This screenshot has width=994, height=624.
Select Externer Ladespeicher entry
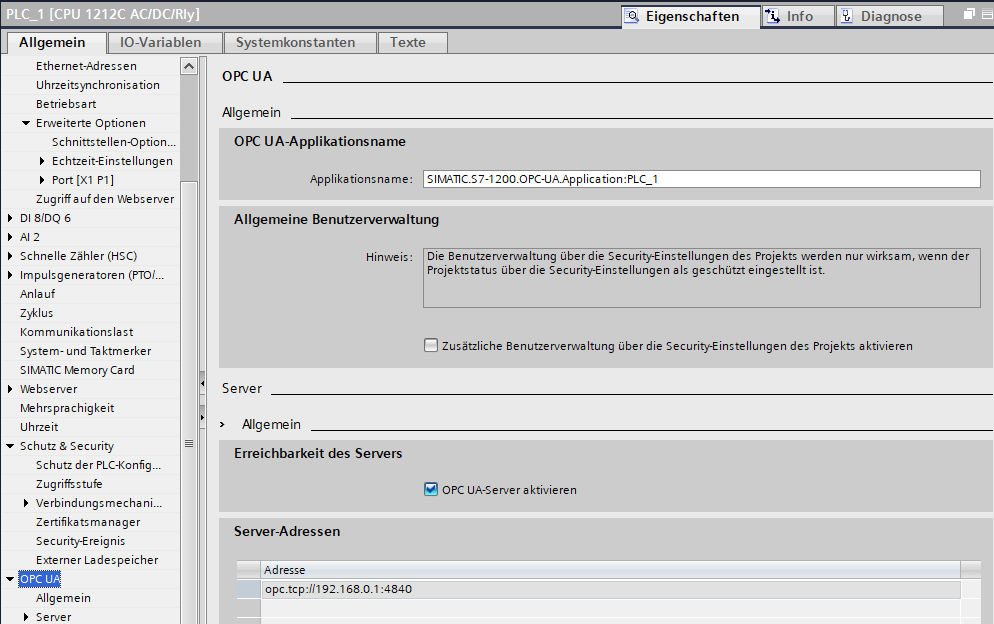pyautogui.click(x=97, y=561)
